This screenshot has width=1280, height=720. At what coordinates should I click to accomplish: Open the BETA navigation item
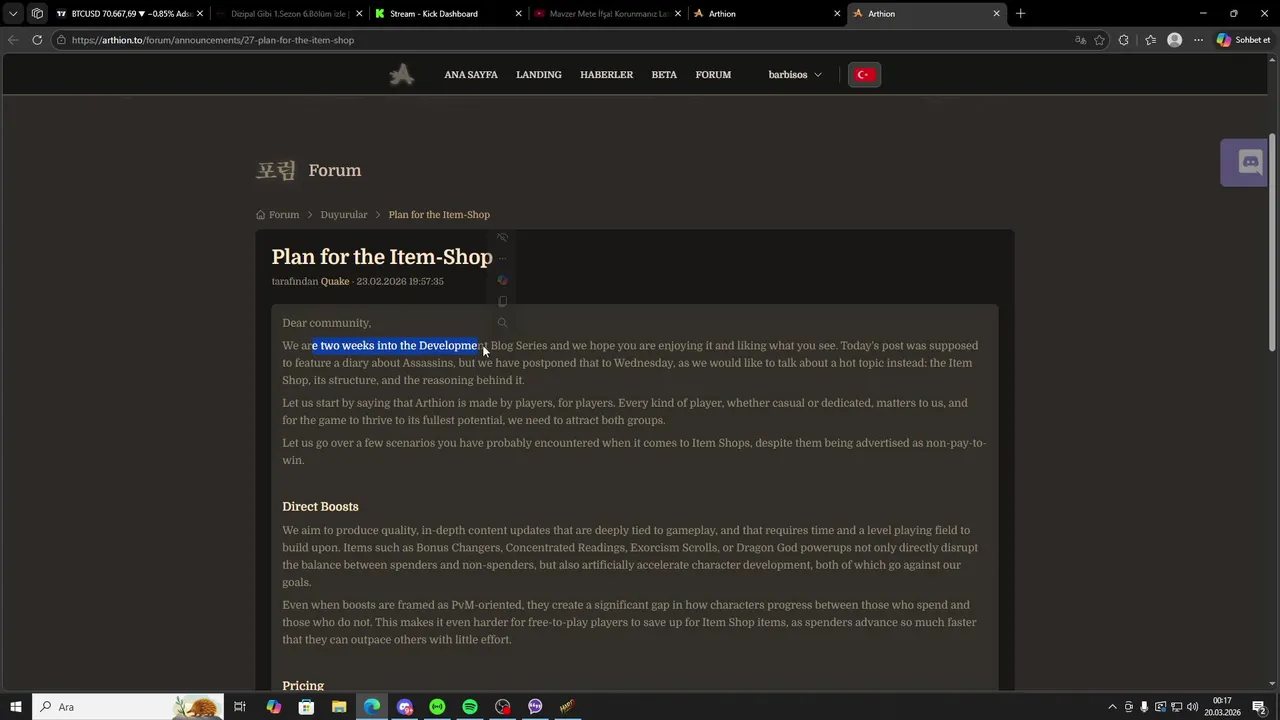(664, 75)
